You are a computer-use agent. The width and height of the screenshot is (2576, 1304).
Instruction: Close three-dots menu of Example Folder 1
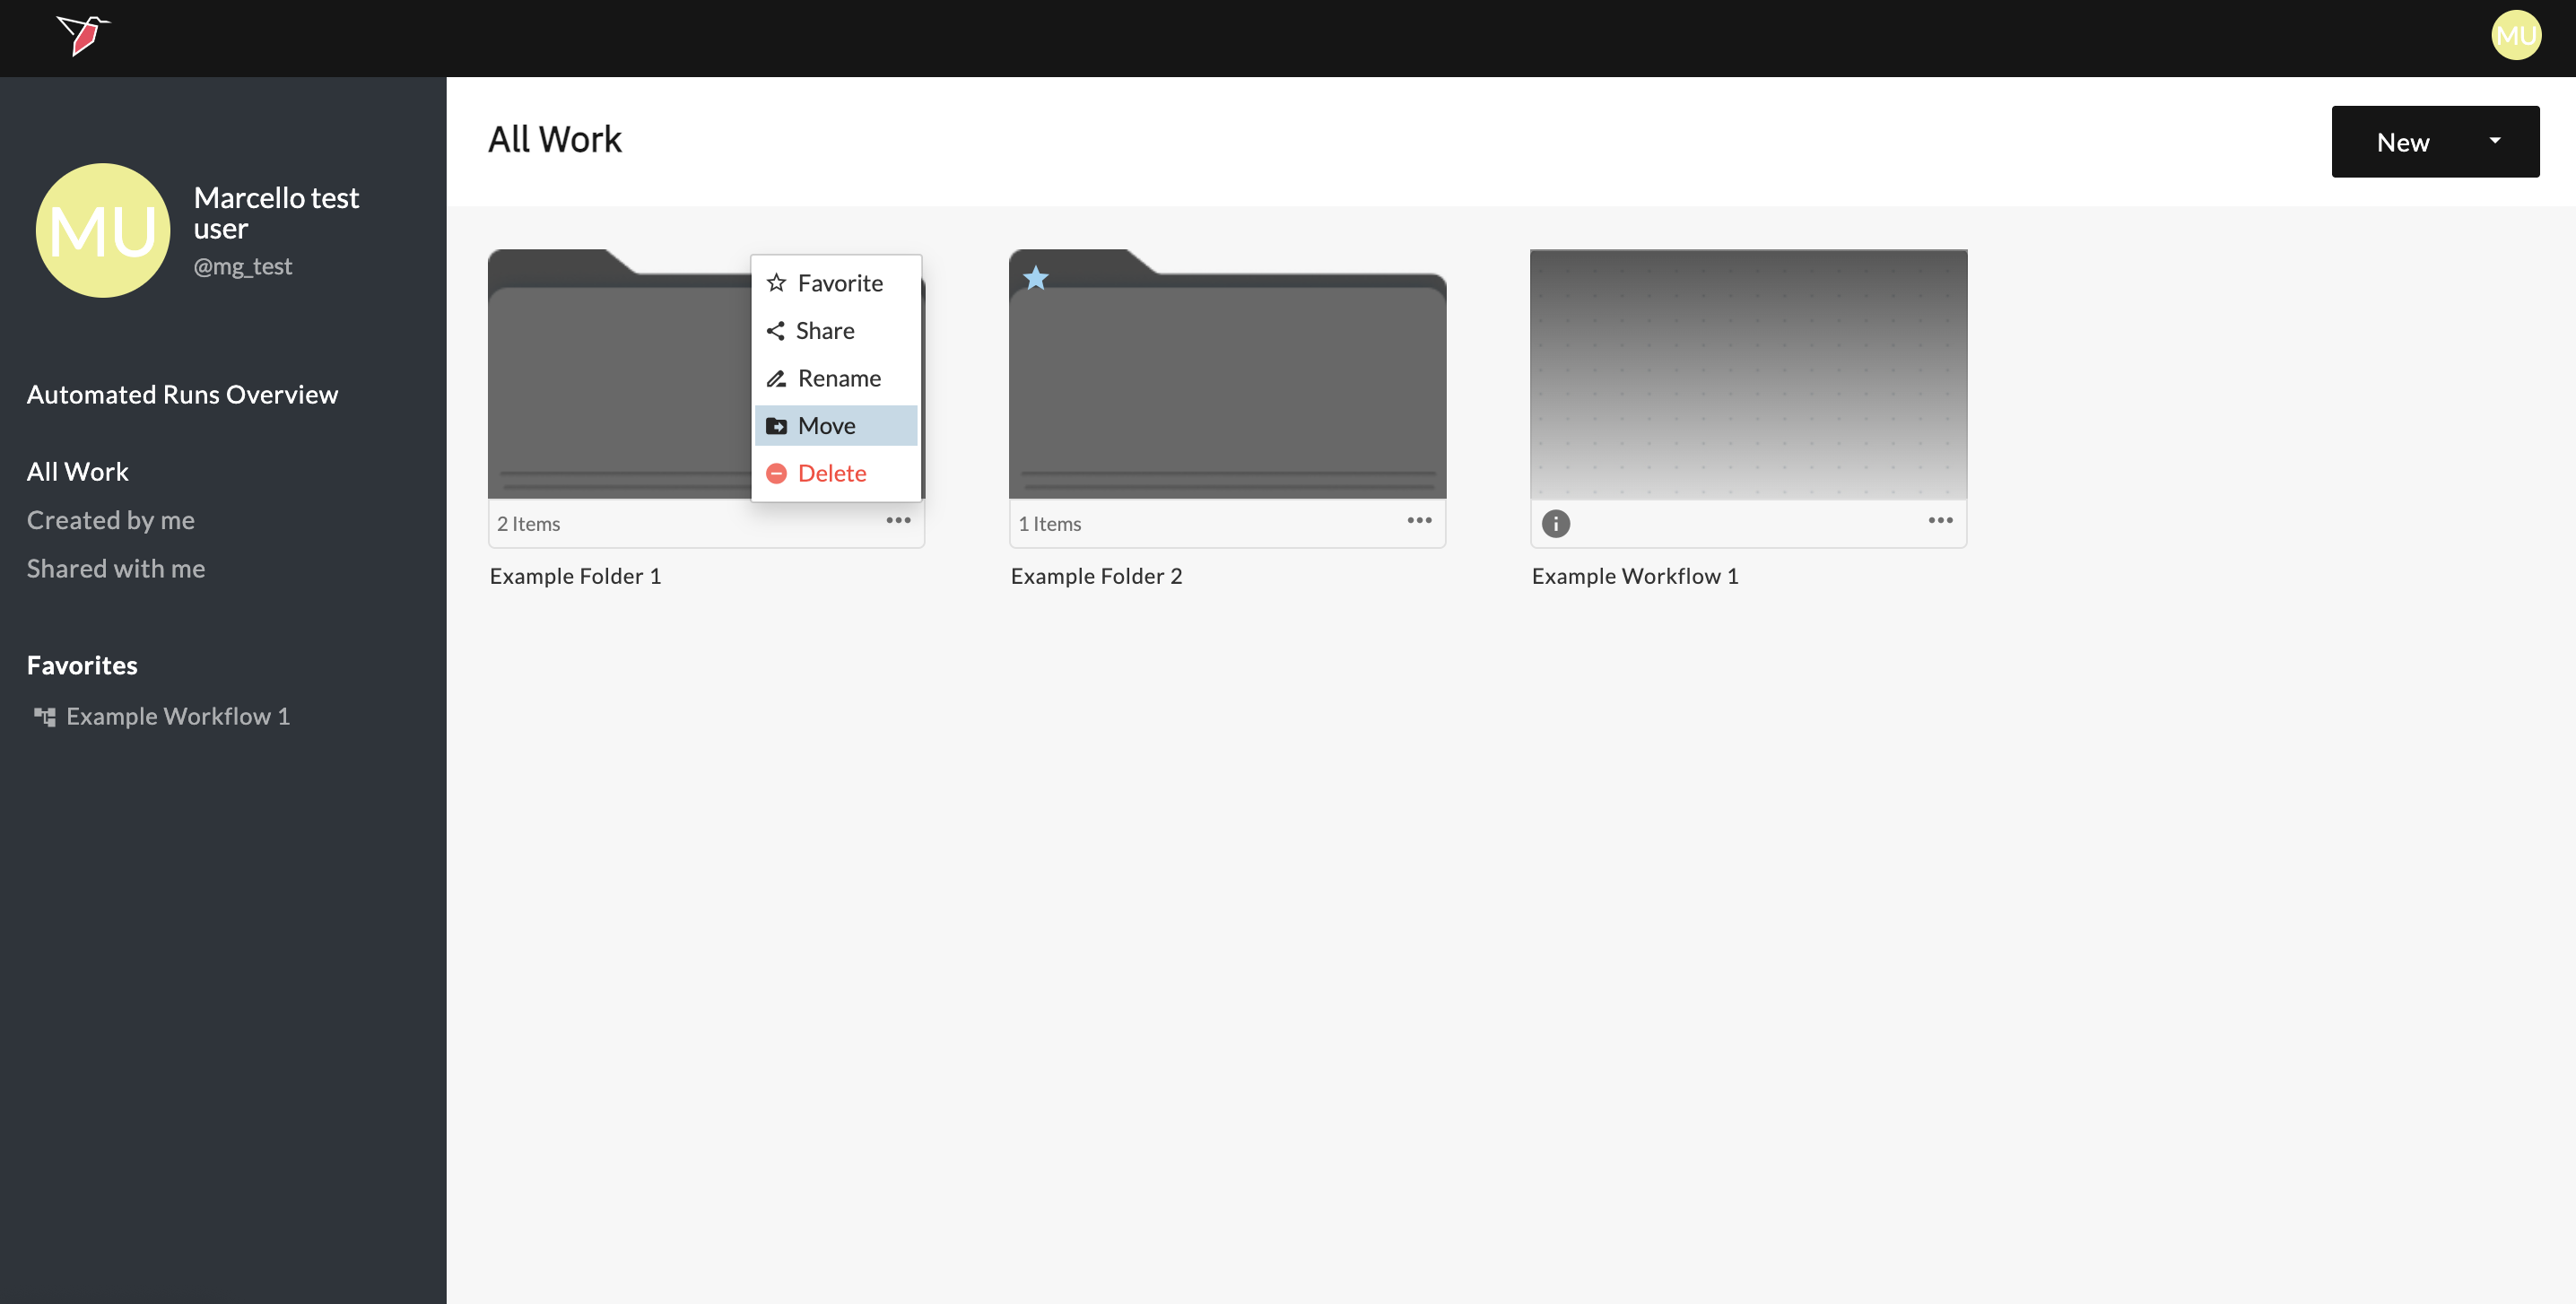pyautogui.click(x=897, y=520)
